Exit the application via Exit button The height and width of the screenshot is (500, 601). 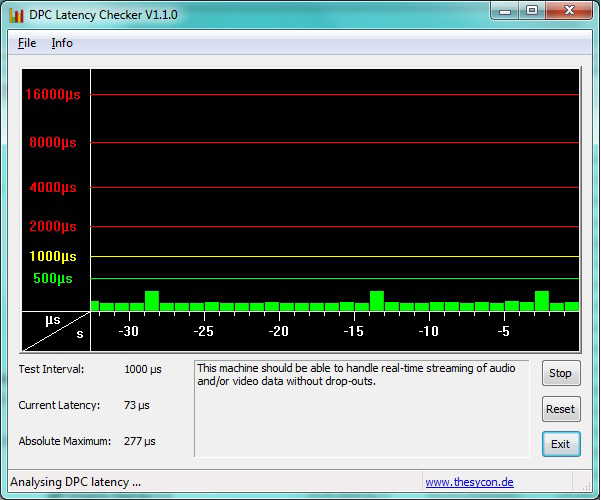[x=560, y=444]
